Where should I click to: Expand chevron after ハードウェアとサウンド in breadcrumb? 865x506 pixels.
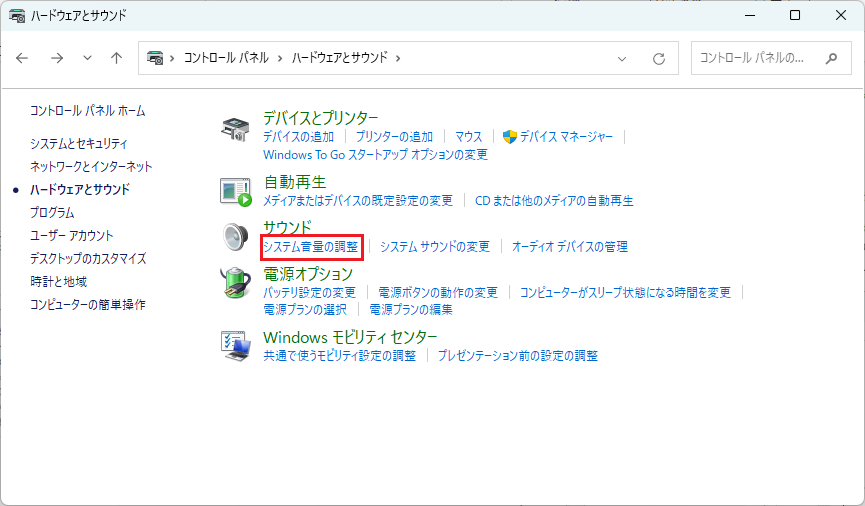[398, 58]
